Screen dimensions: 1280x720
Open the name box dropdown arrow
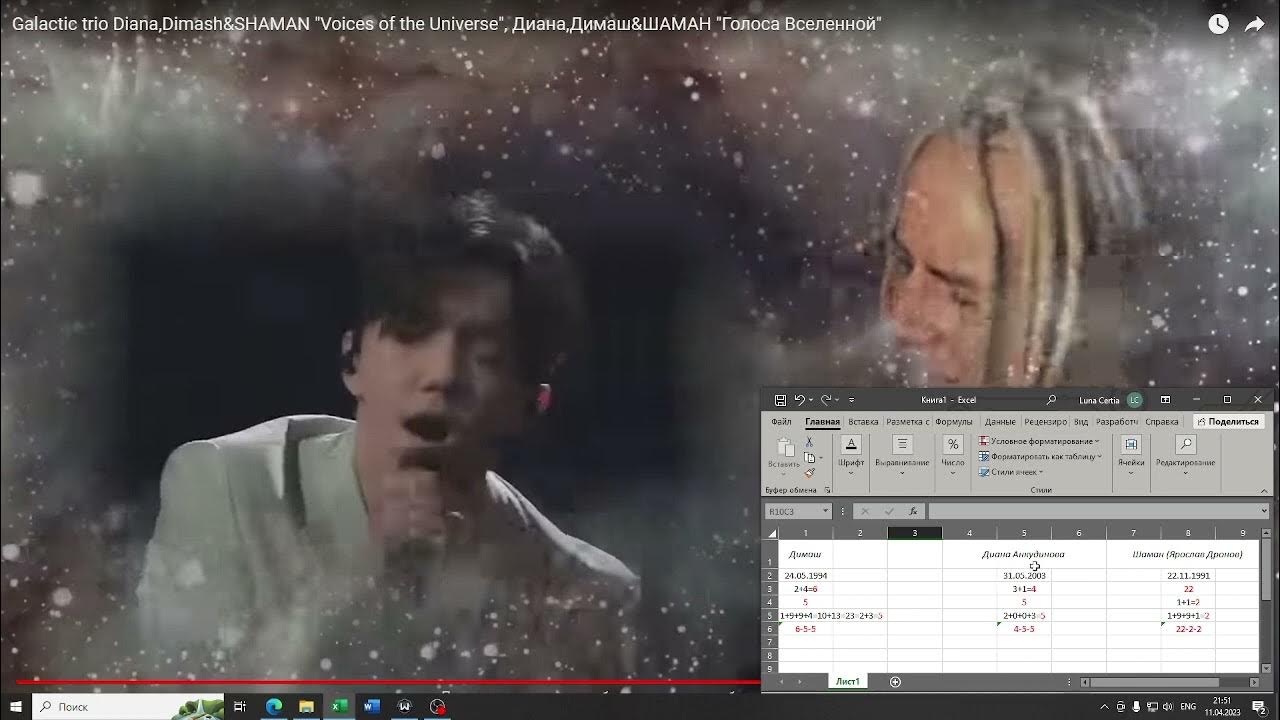tap(825, 511)
